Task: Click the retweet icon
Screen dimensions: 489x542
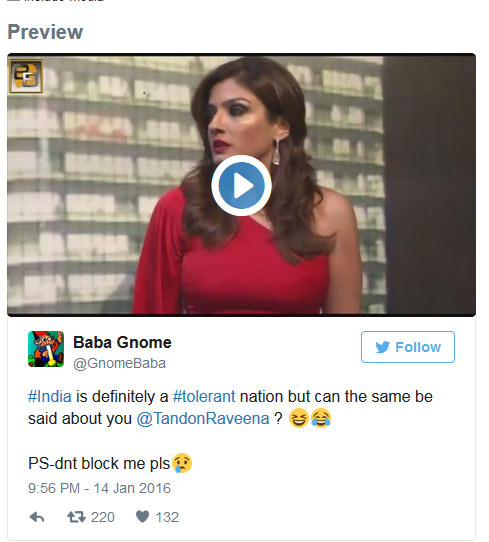Action: (x=76, y=517)
